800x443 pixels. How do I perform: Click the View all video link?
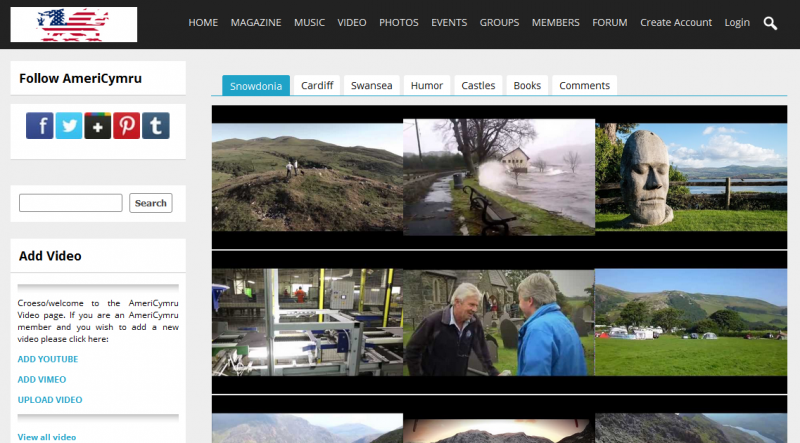[46, 437]
